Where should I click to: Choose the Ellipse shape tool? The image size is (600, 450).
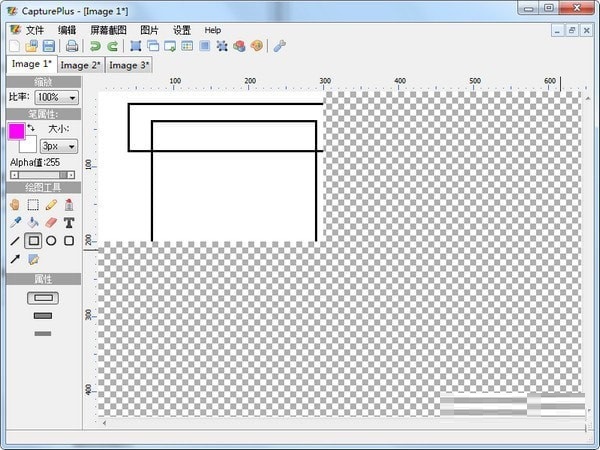click(51, 241)
